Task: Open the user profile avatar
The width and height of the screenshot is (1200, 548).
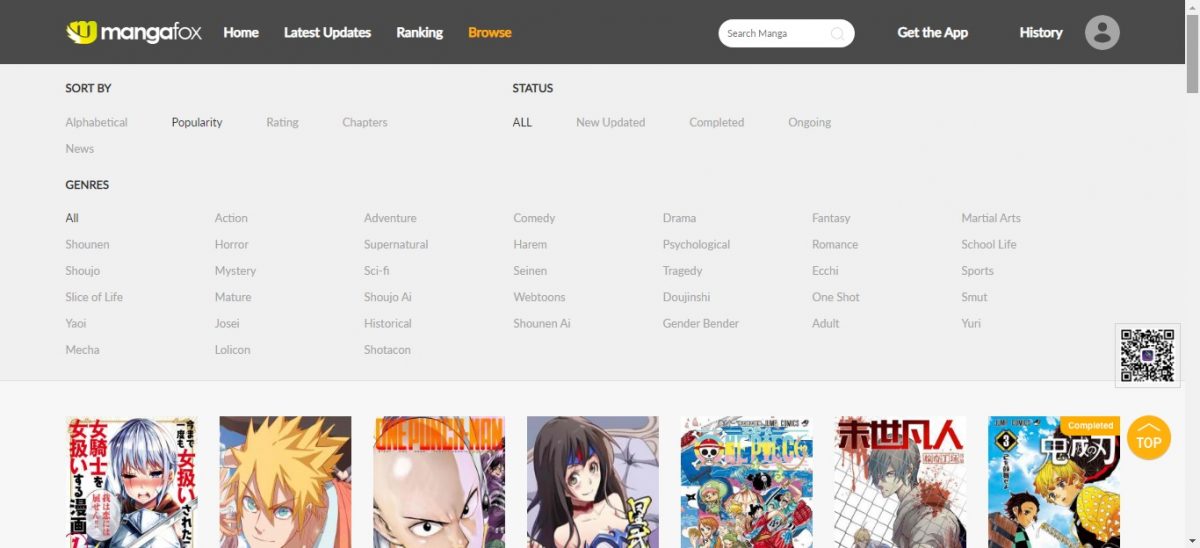Action: (x=1102, y=33)
